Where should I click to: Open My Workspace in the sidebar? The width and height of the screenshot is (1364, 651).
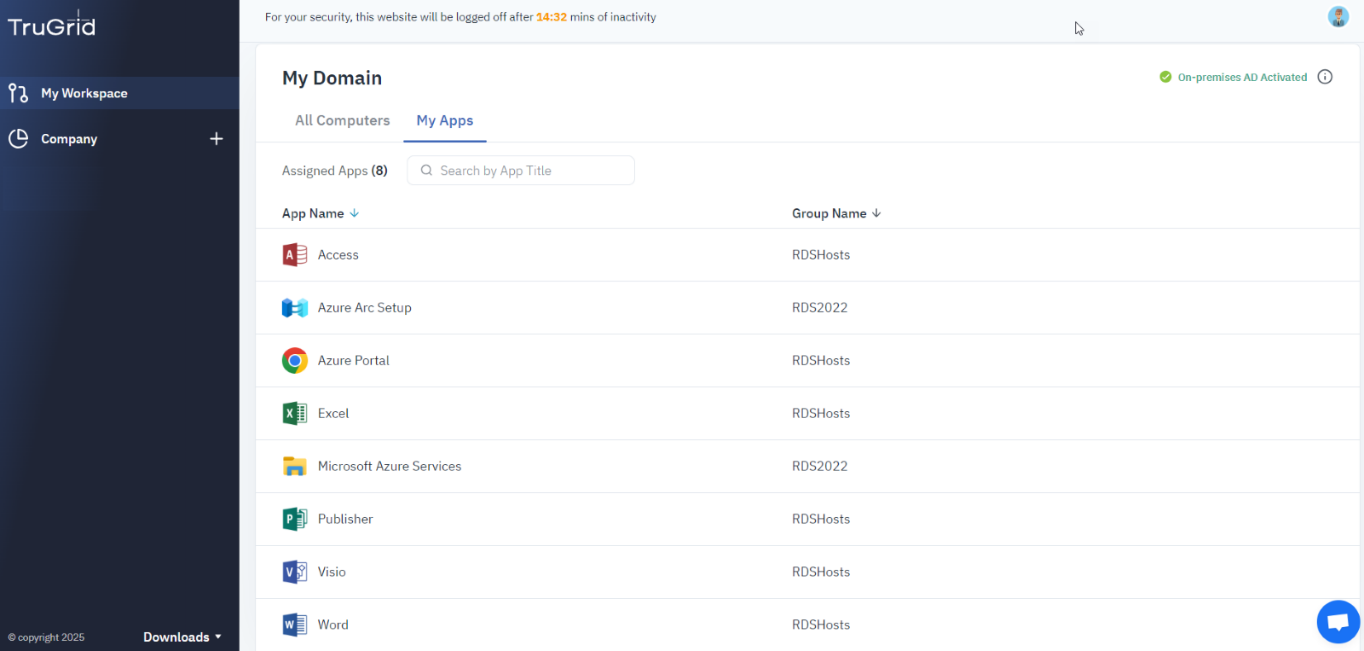click(x=120, y=93)
